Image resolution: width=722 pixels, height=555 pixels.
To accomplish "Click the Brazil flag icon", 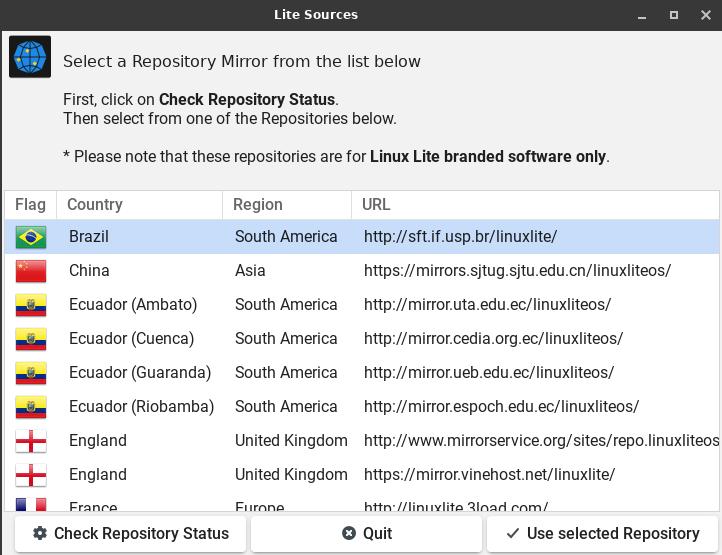I will (x=31, y=237).
